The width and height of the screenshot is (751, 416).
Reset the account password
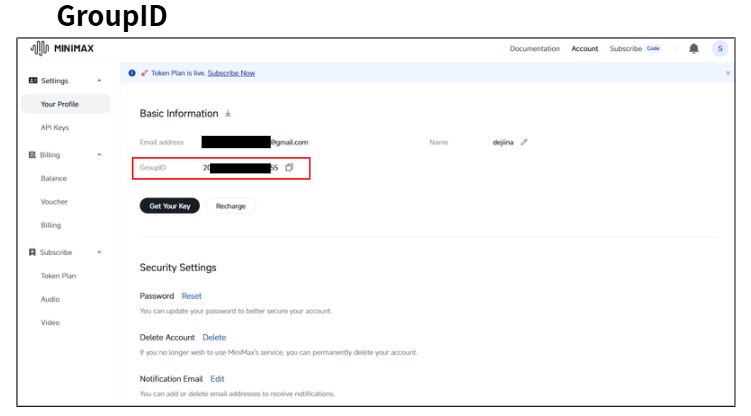(192, 296)
